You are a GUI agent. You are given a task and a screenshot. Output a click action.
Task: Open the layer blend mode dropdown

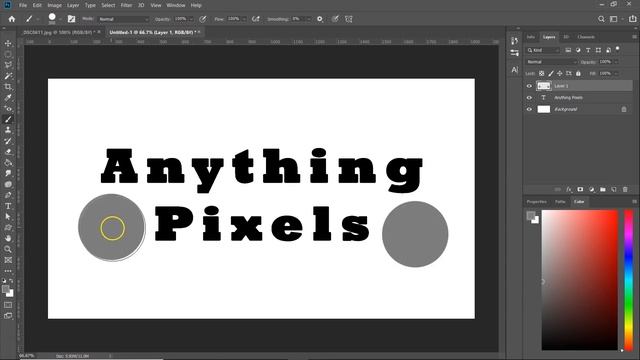[x=551, y=62]
